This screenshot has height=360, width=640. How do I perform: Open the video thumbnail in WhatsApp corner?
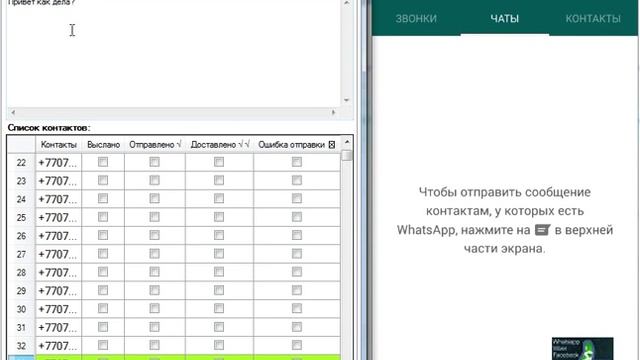[582, 348]
